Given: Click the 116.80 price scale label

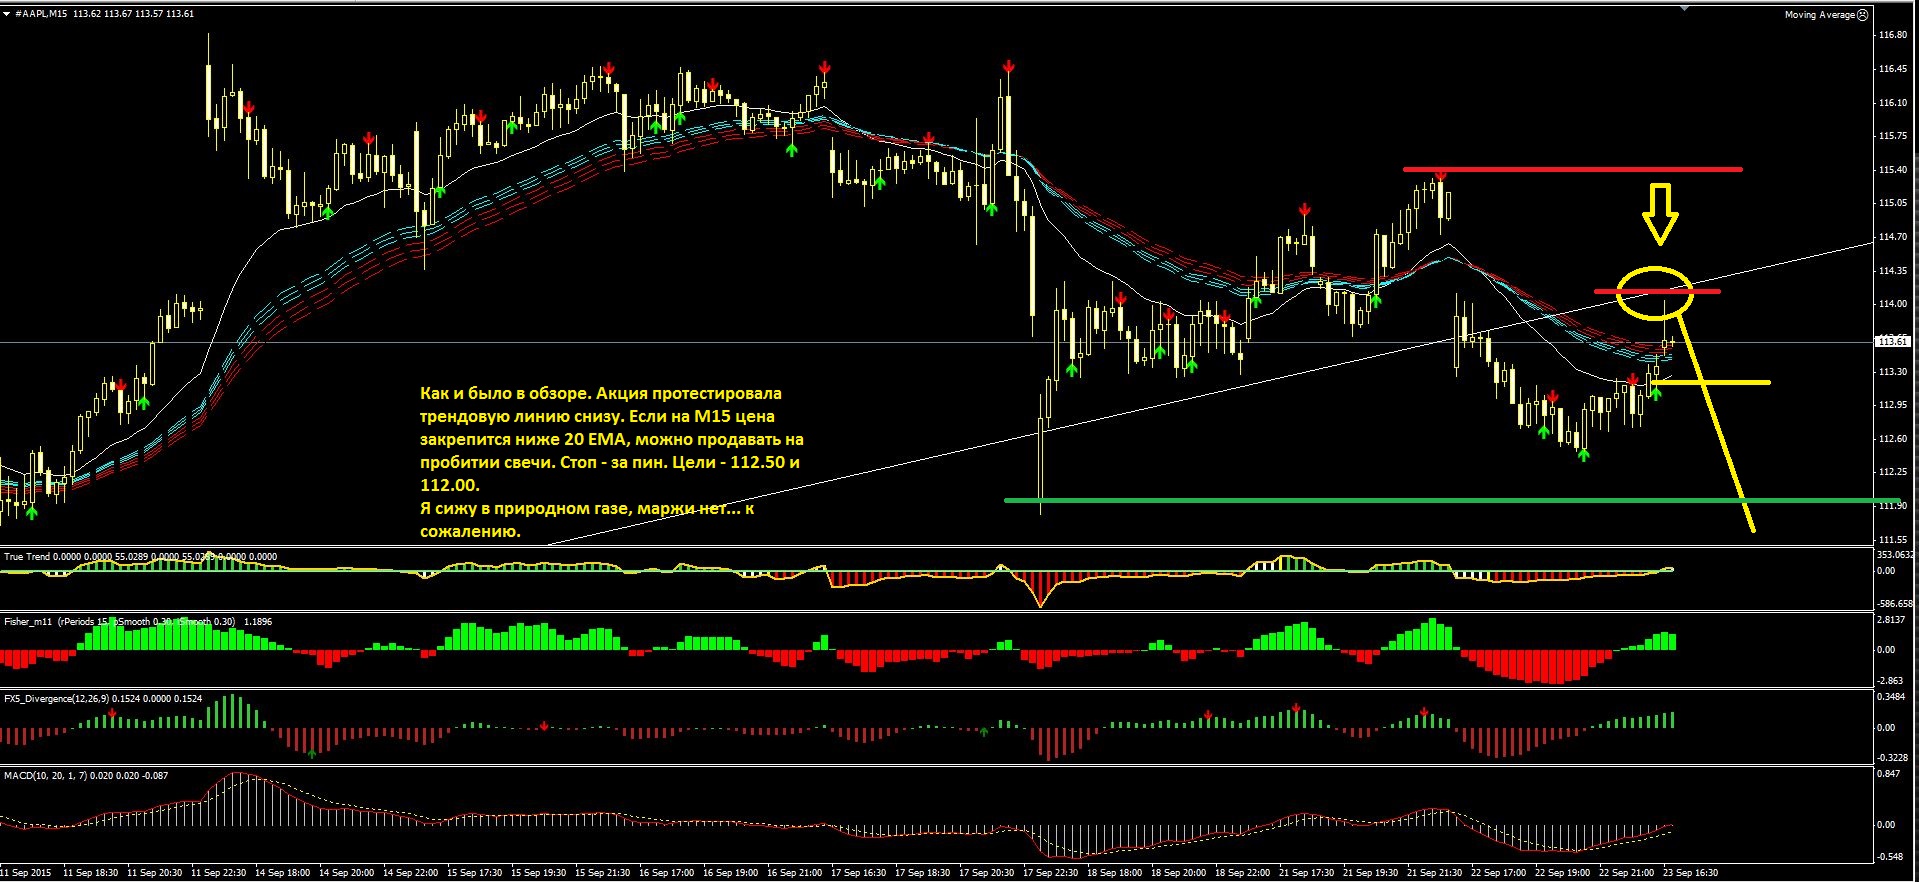Looking at the screenshot, I should [x=1893, y=35].
